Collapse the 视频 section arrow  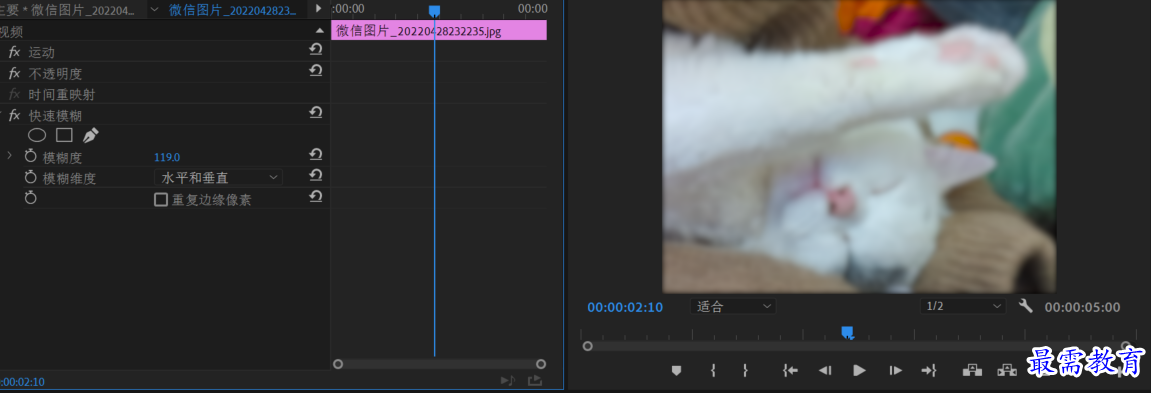click(319, 30)
